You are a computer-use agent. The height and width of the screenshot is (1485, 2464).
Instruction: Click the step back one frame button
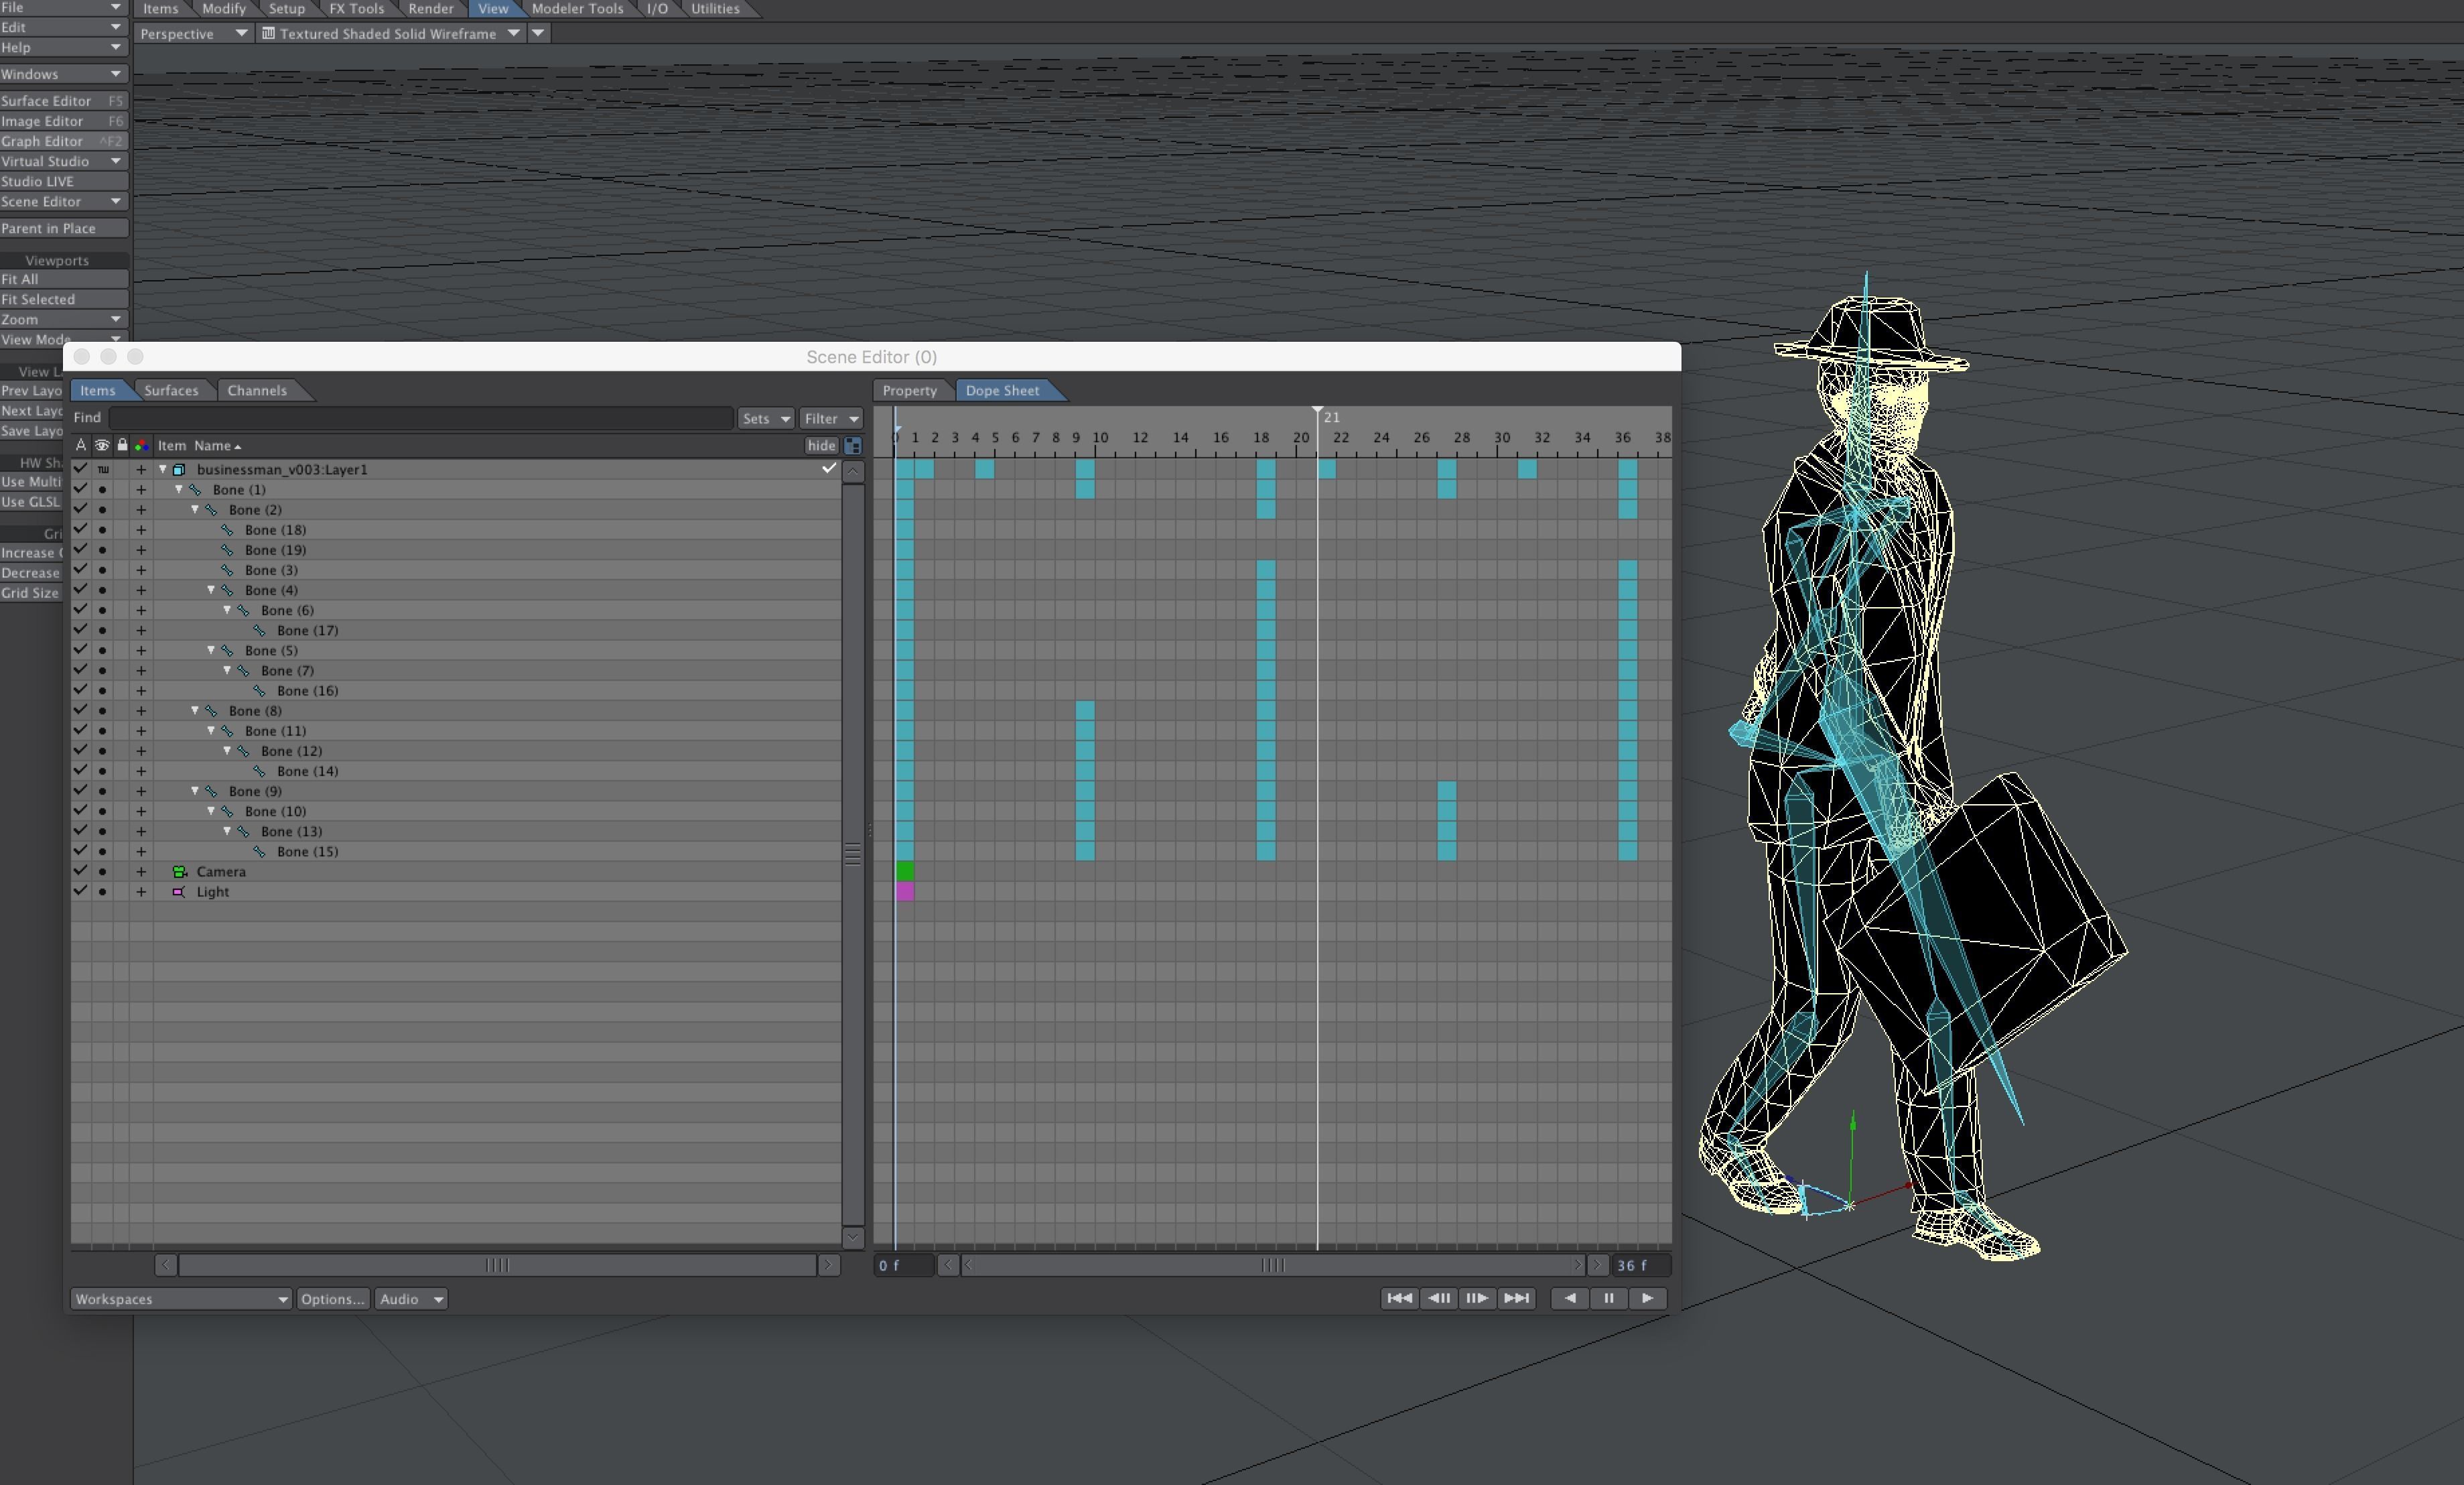[1439, 1298]
